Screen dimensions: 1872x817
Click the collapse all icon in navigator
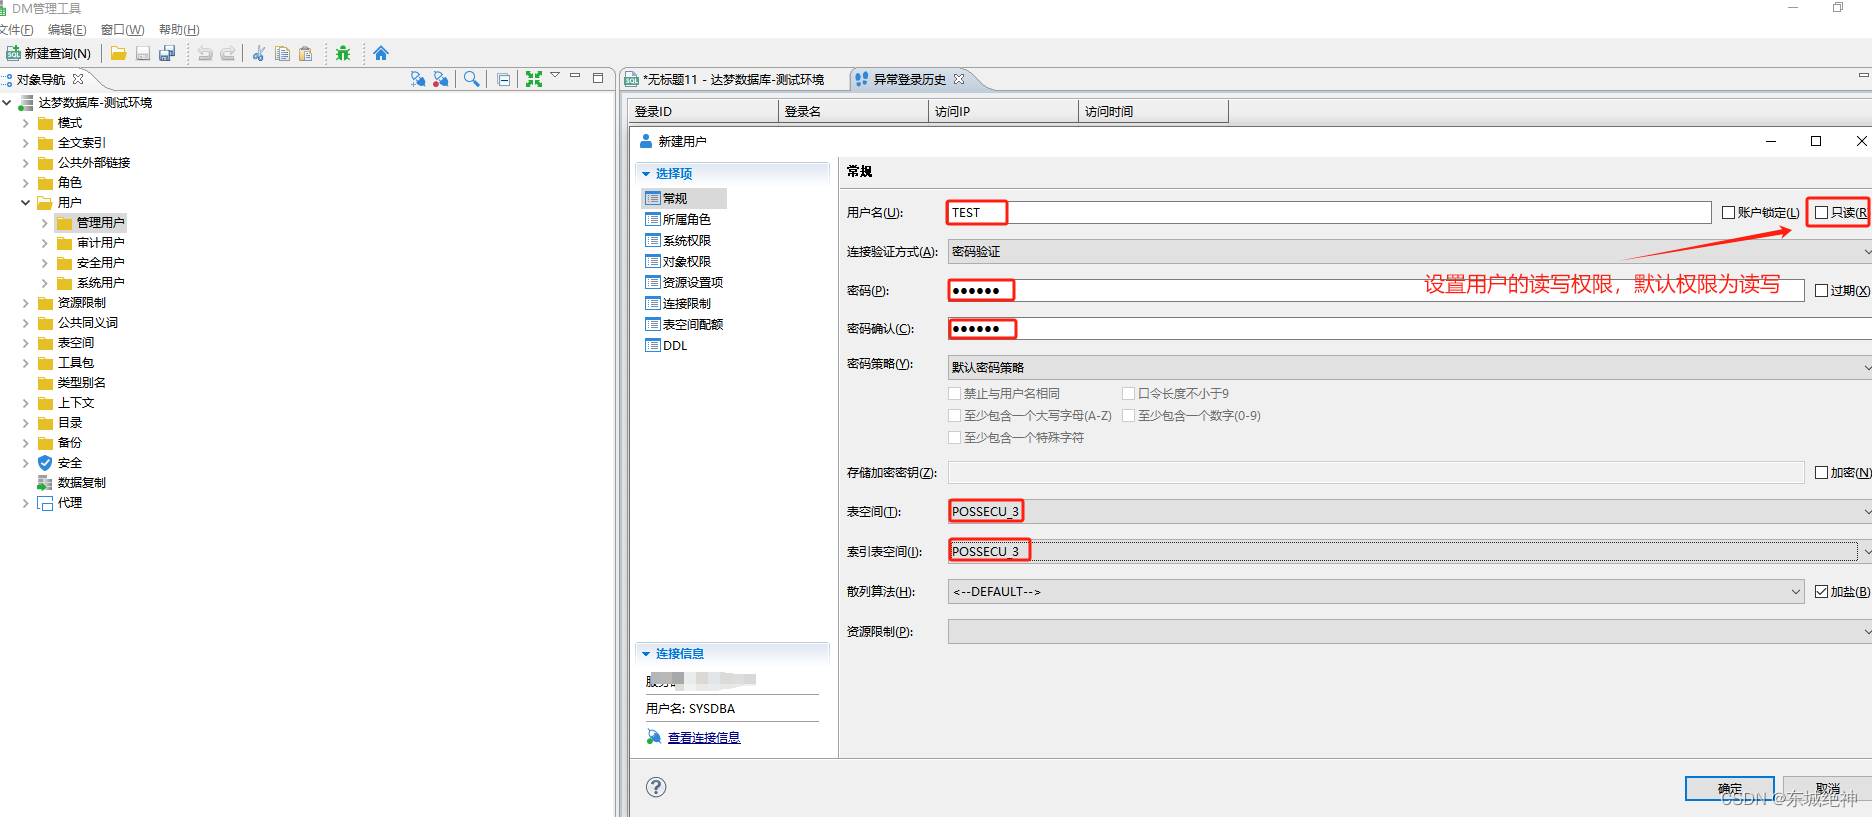tap(503, 79)
